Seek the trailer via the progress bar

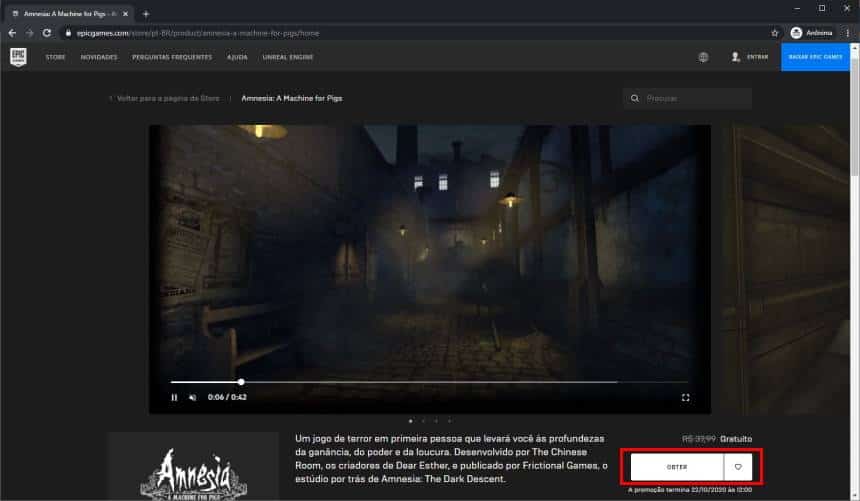tap(429, 382)
